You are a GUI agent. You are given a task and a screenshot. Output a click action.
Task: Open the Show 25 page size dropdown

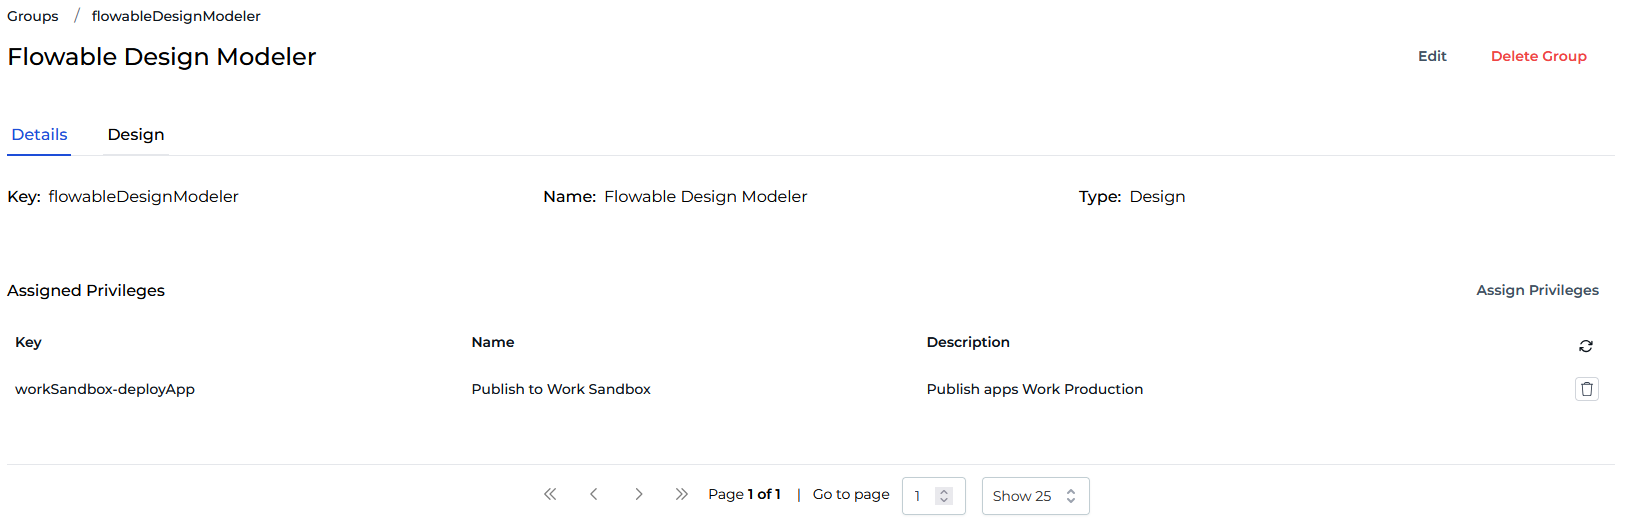[1035, 496]
